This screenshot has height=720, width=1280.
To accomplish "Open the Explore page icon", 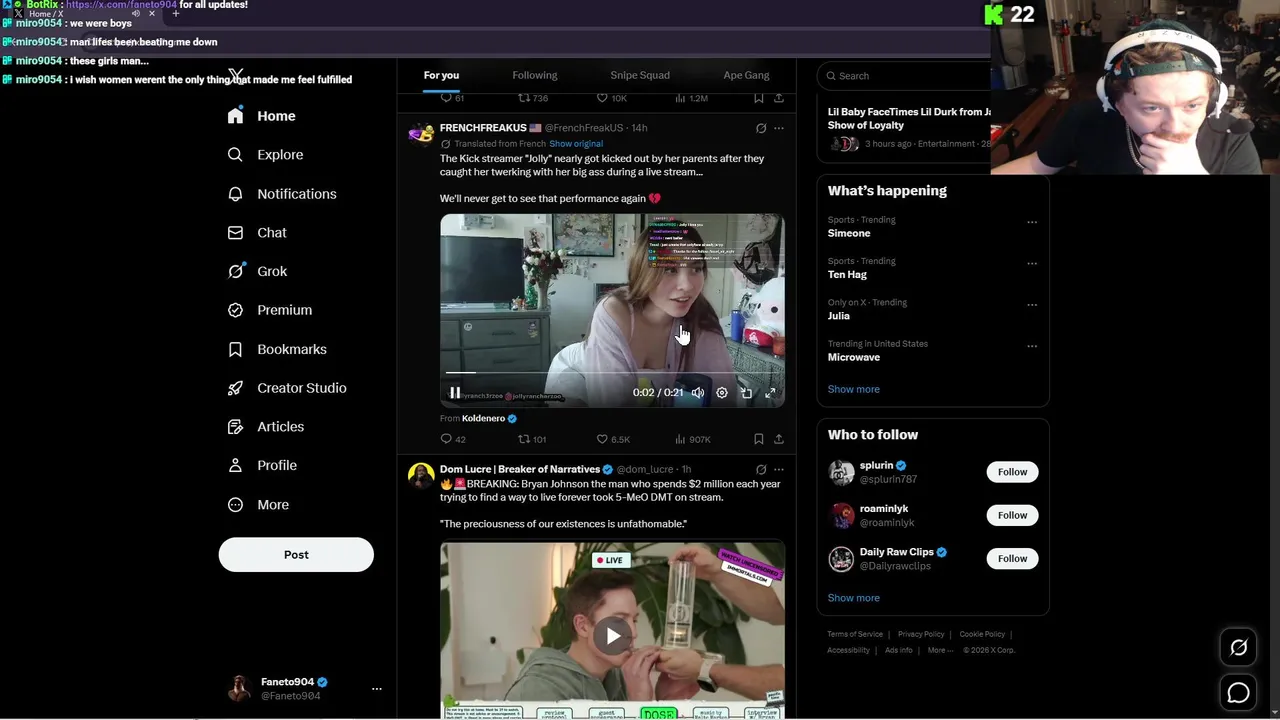I will (235, 155).
